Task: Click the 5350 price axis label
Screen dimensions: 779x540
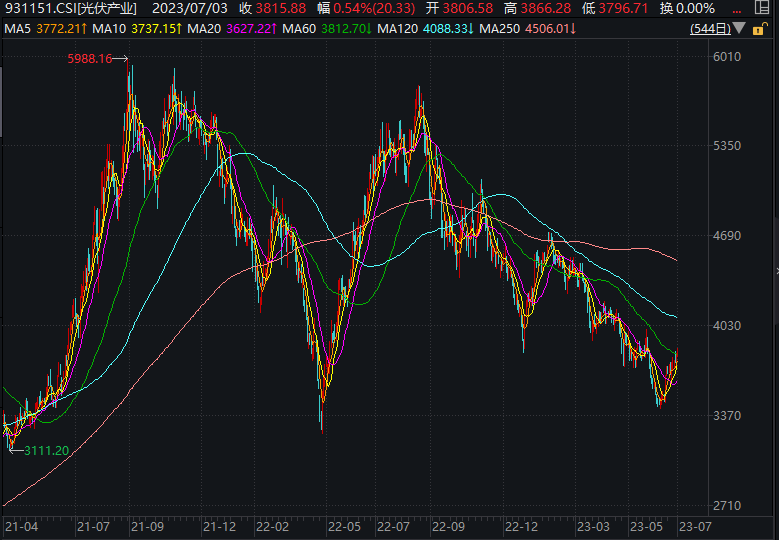Action: [x=727, y=146]
